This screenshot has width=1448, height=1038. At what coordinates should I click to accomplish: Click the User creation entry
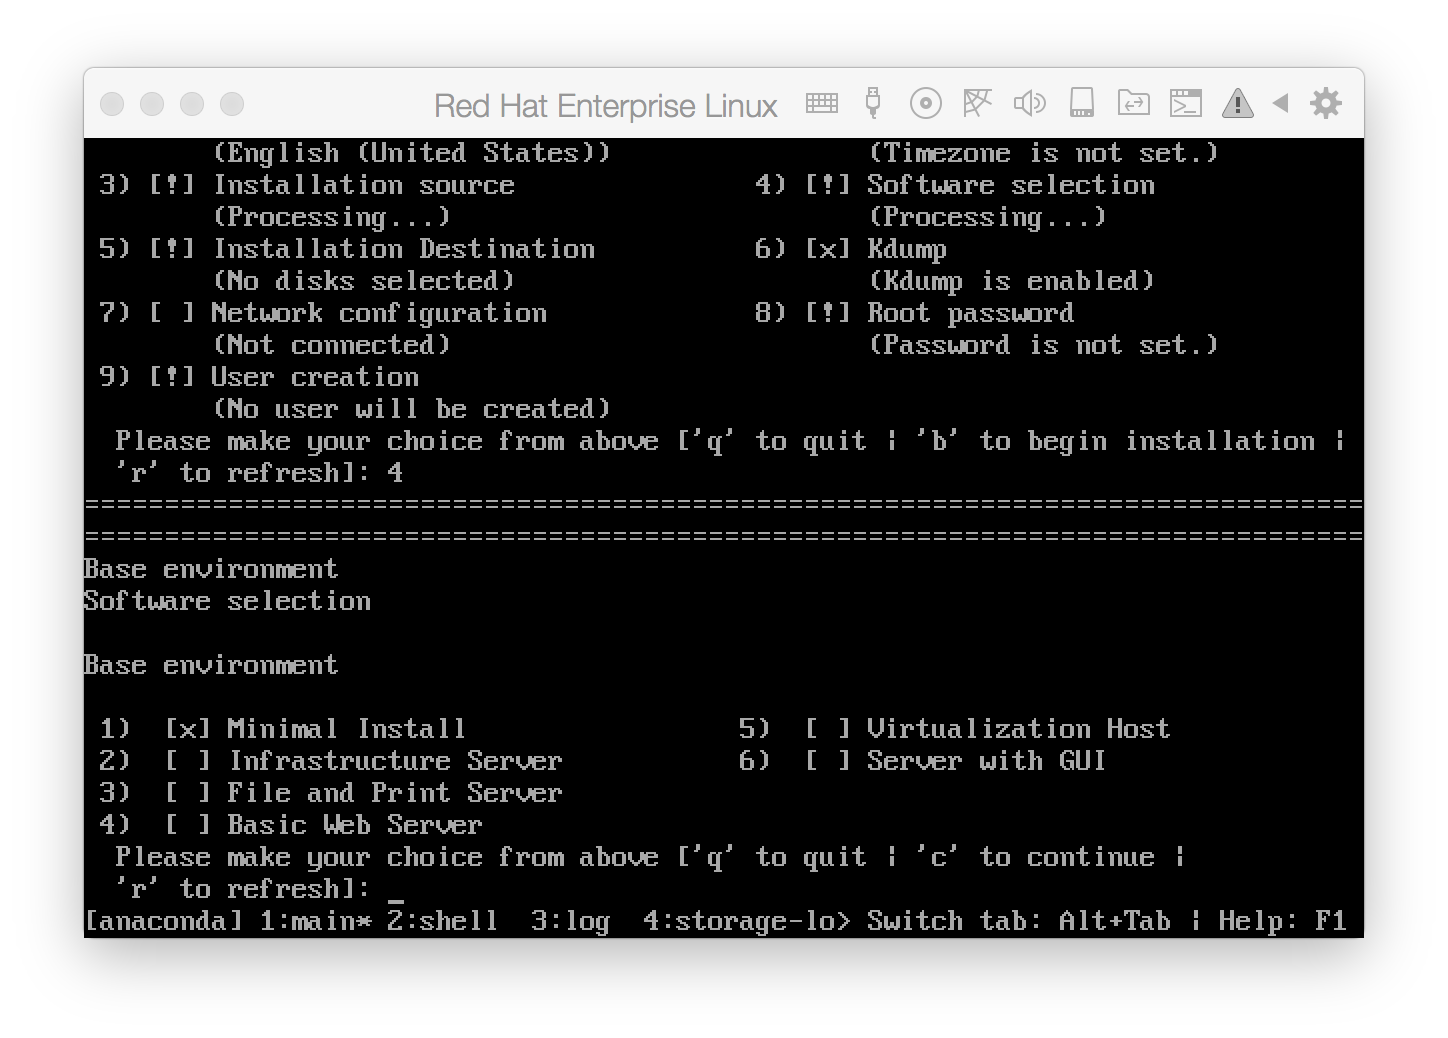coord(315,377)
